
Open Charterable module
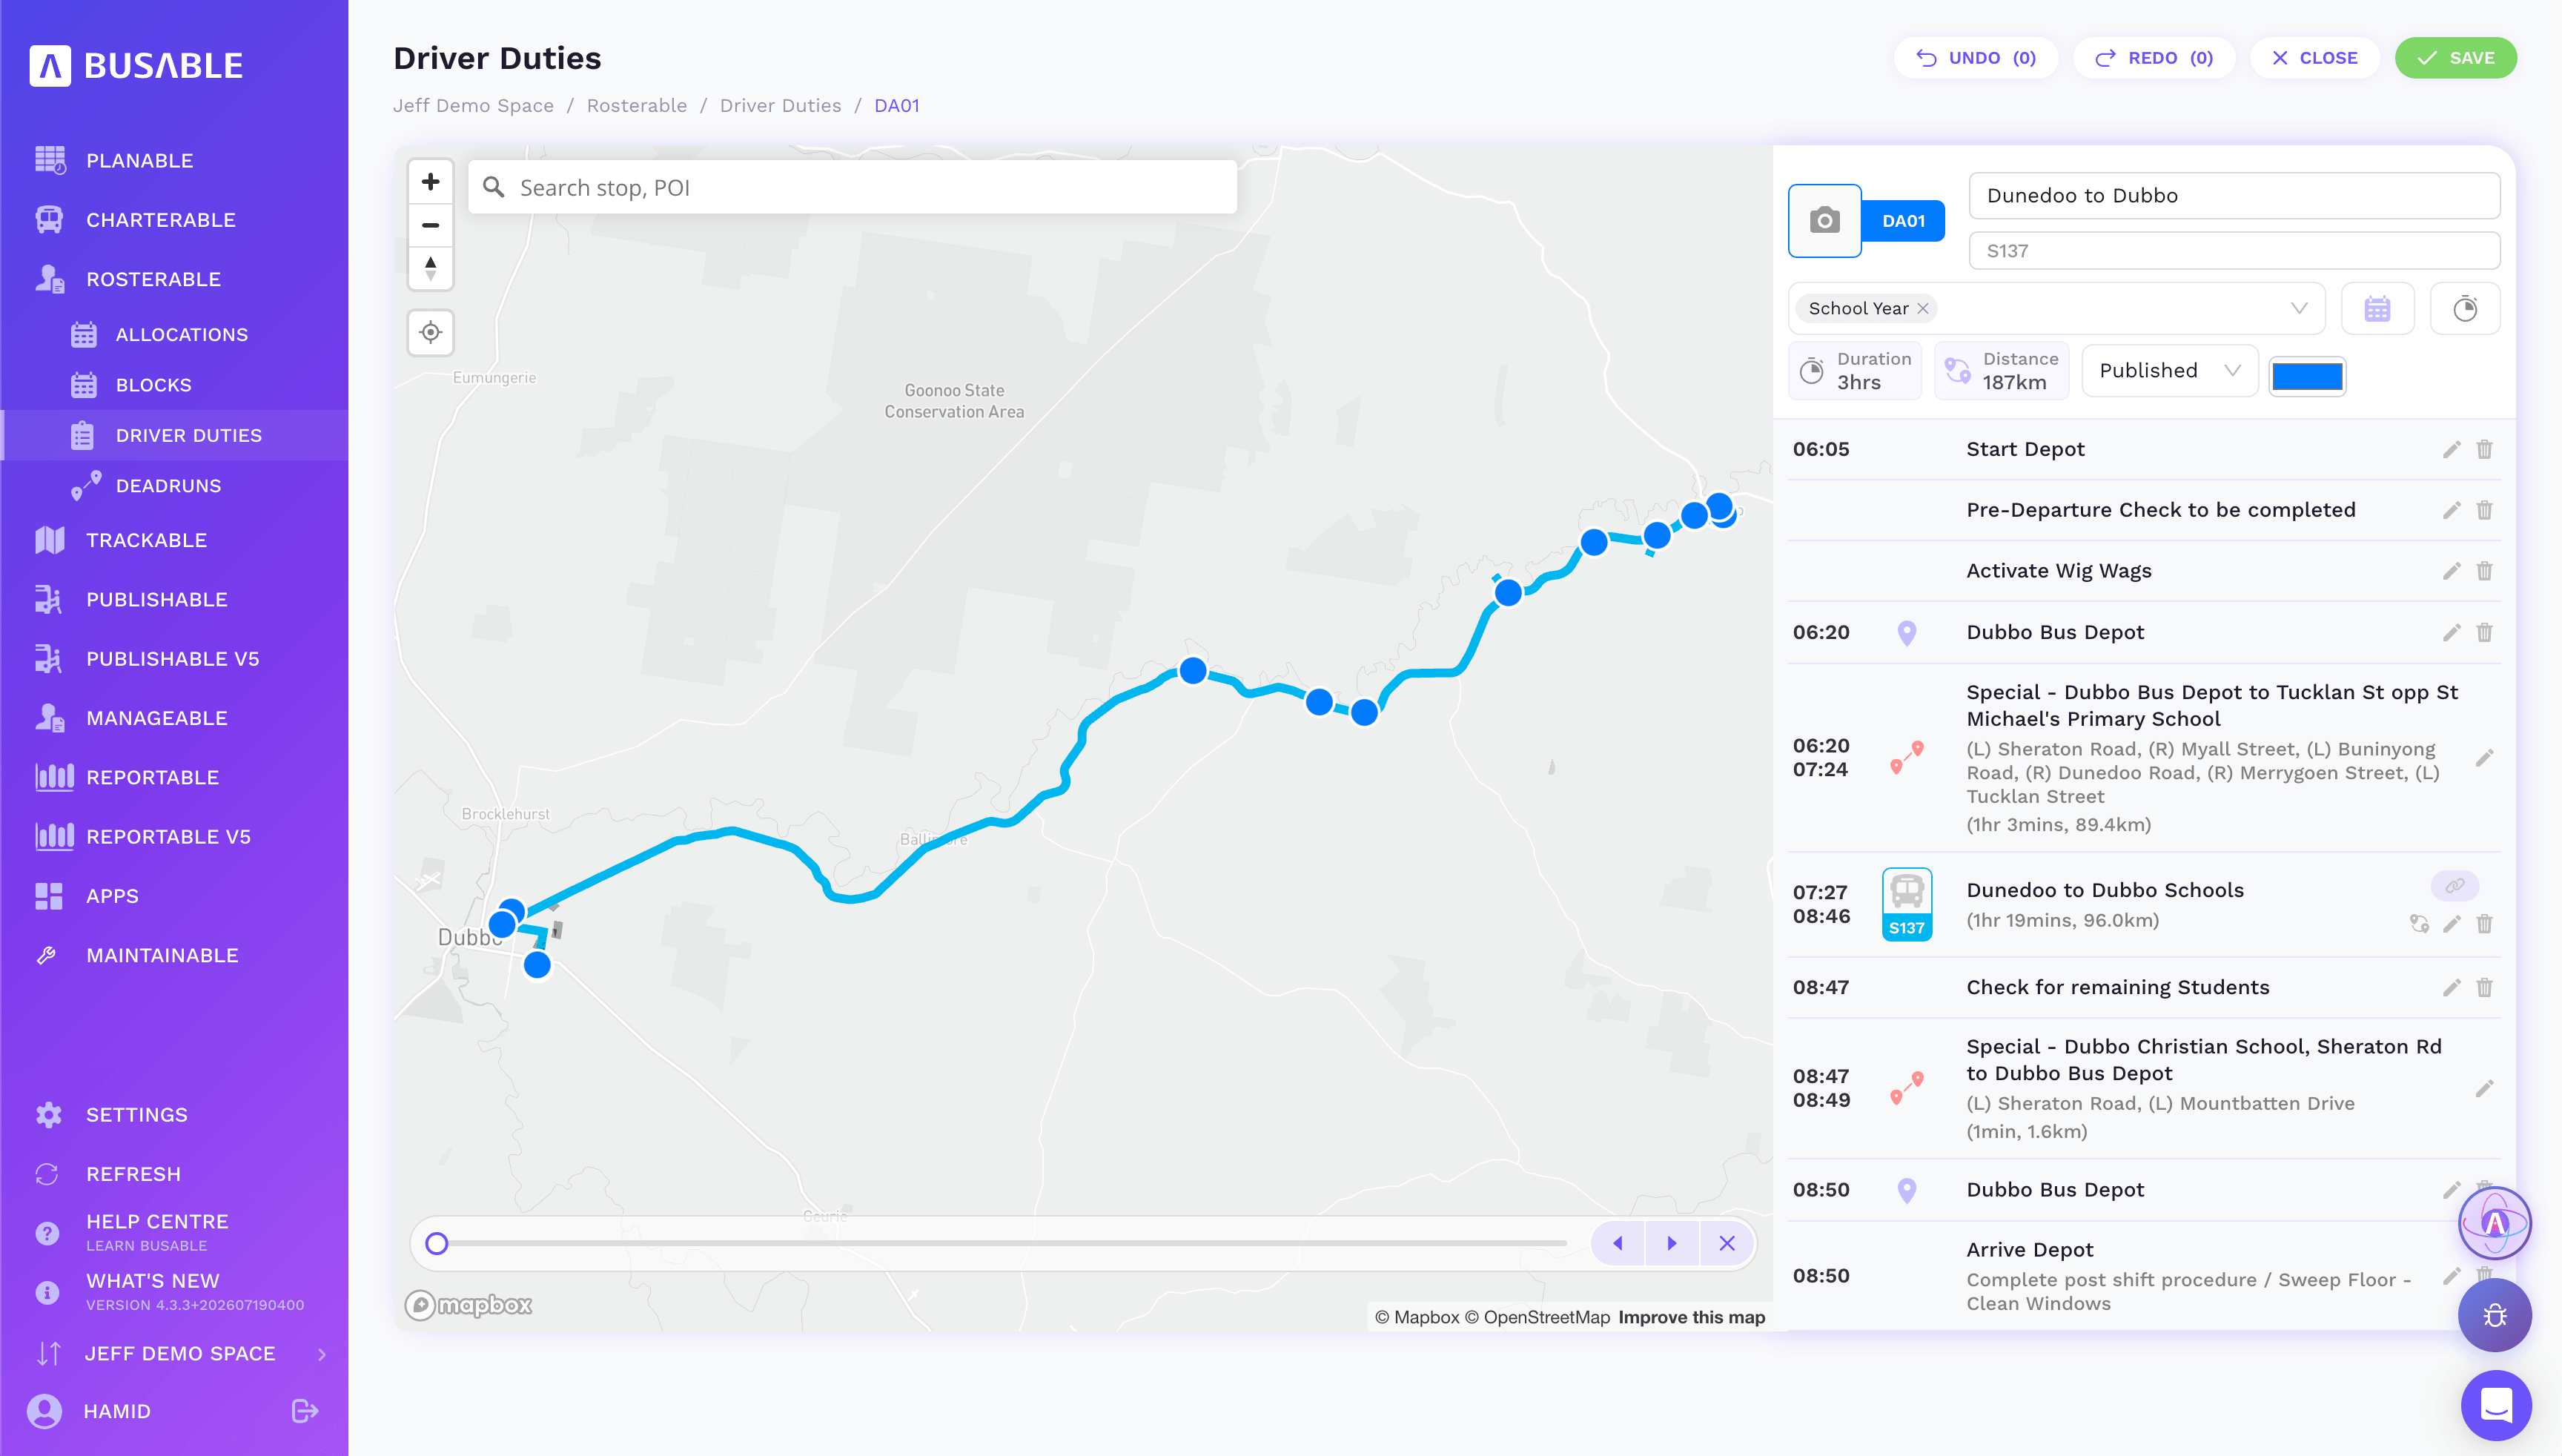175,220
